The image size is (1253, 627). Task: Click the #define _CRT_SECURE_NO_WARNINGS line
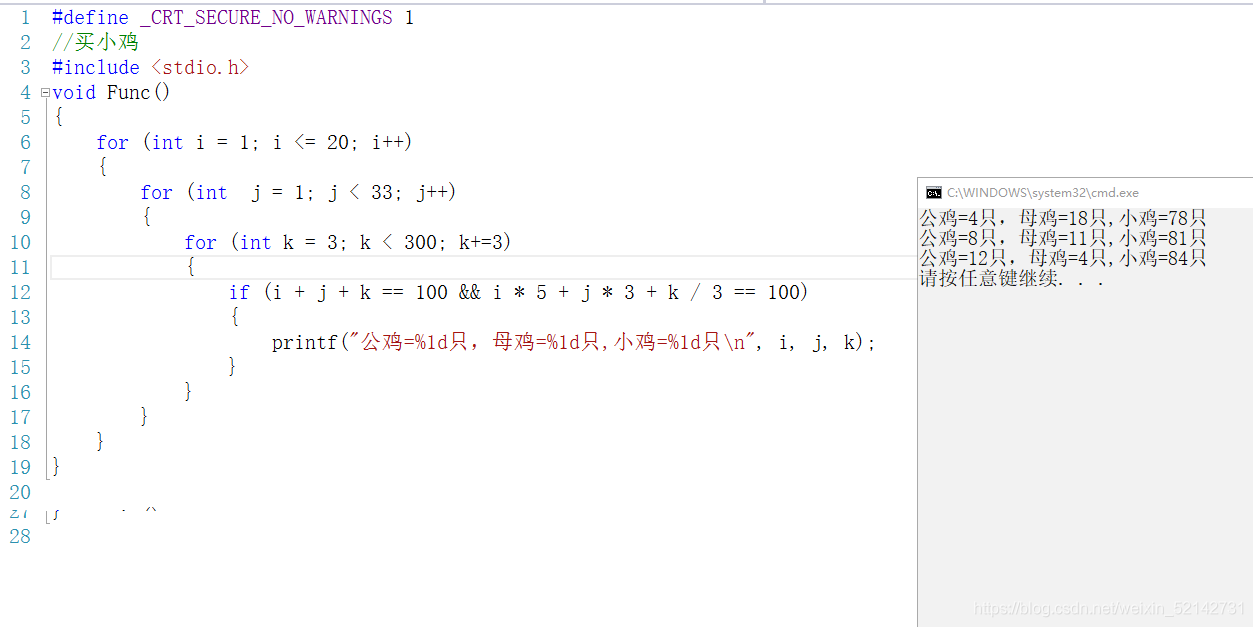(x=233, y=18)
